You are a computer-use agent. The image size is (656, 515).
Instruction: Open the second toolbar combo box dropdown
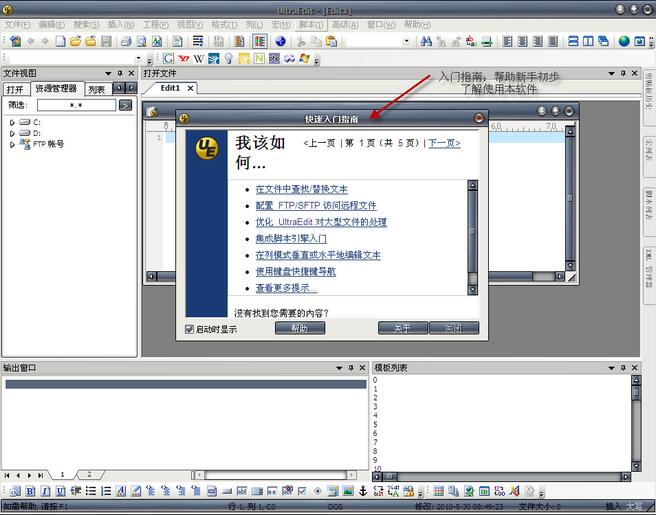pyautogui.click(x=138, y=59)
